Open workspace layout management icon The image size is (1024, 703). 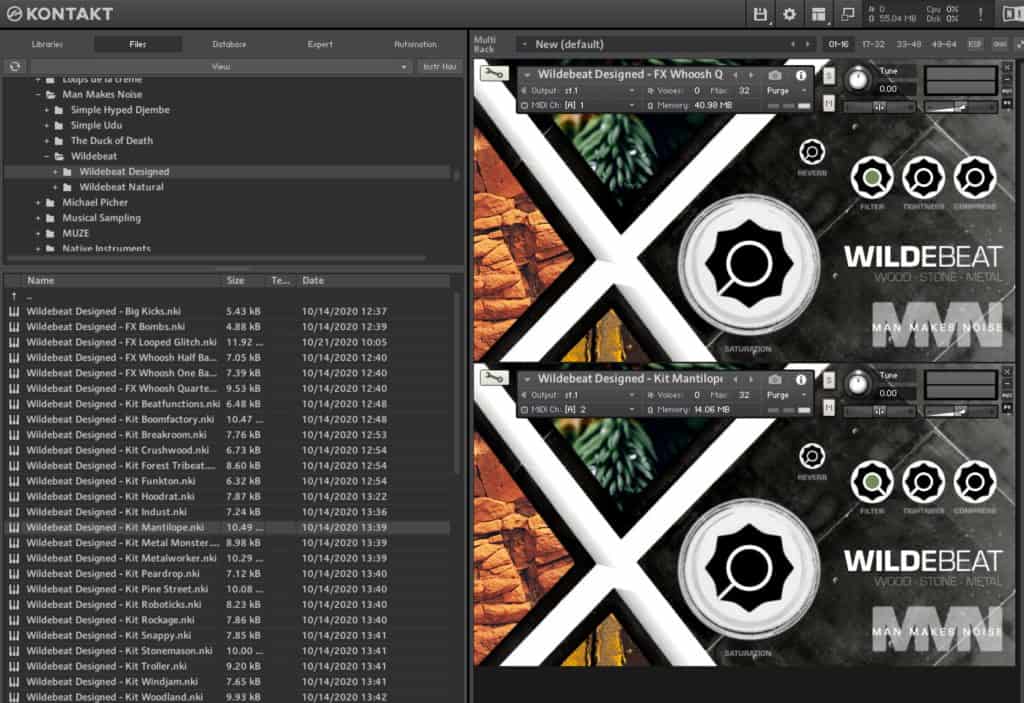click(x=818, y=14)
